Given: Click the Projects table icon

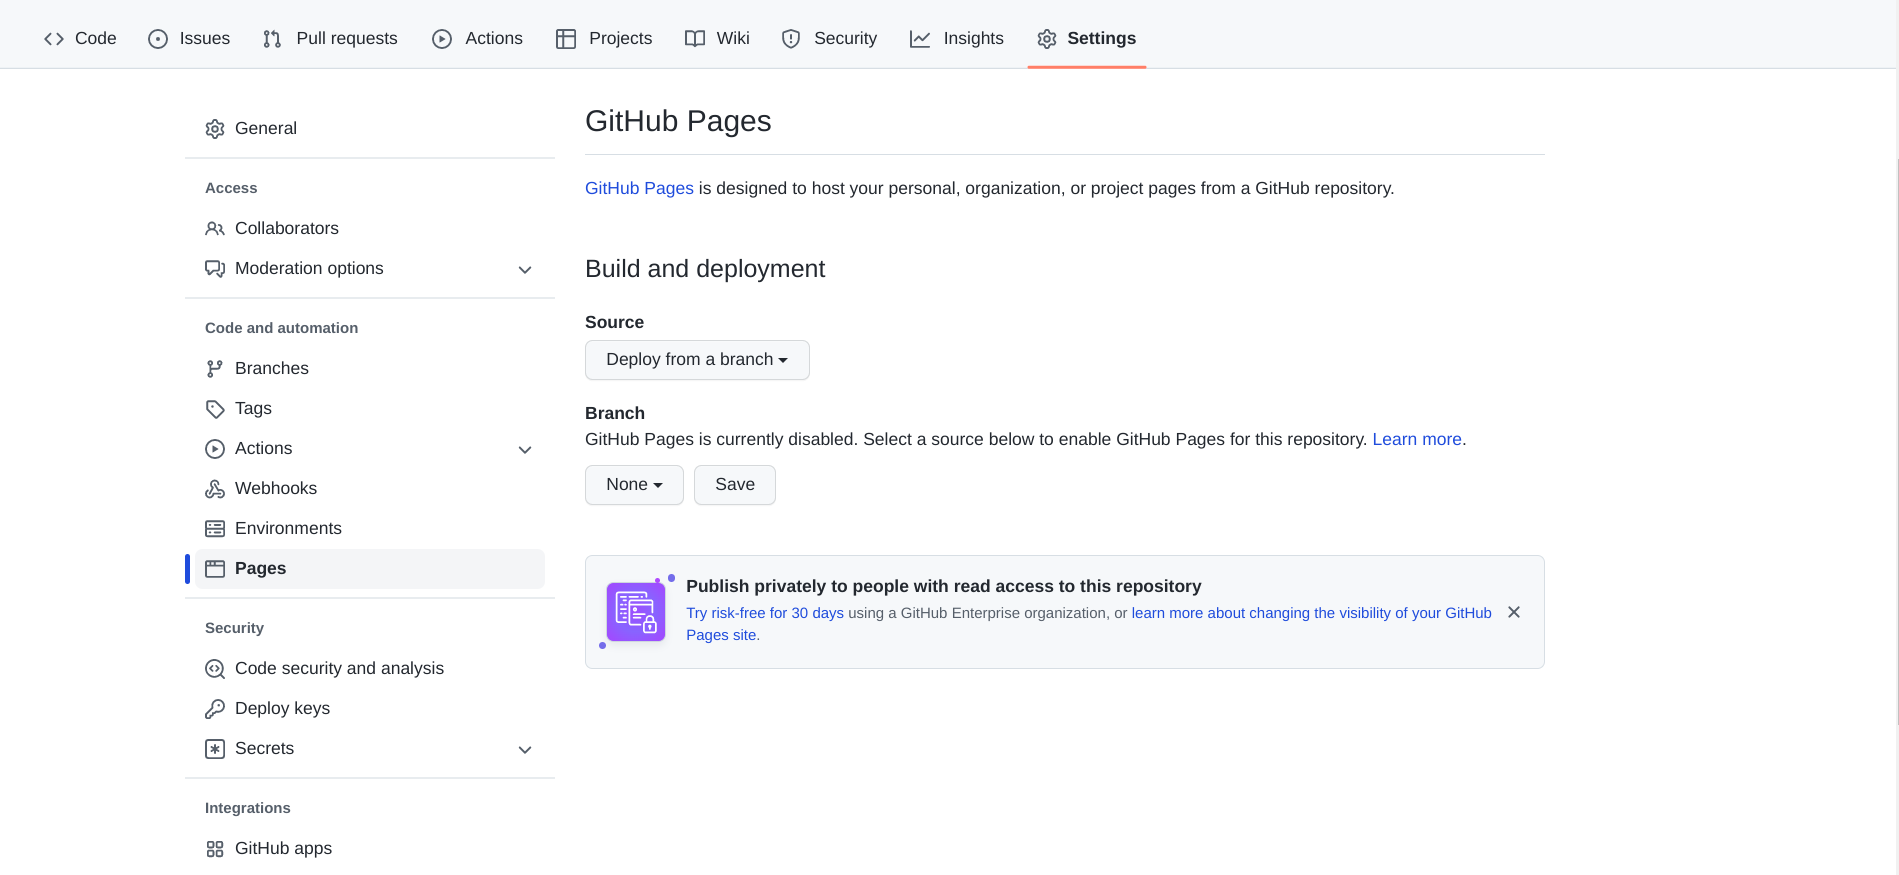Looking at the screenshot, I should pos(566,39).
